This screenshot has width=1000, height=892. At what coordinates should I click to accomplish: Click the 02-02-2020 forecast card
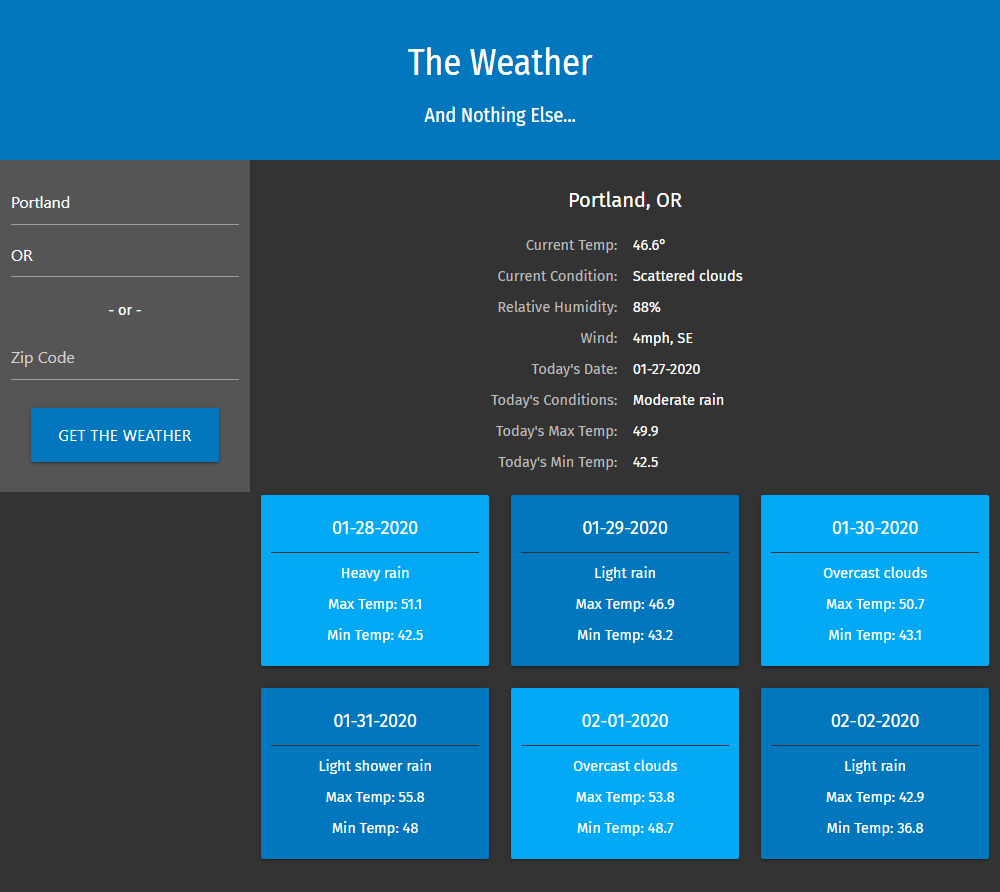click(x=875, y=773)
